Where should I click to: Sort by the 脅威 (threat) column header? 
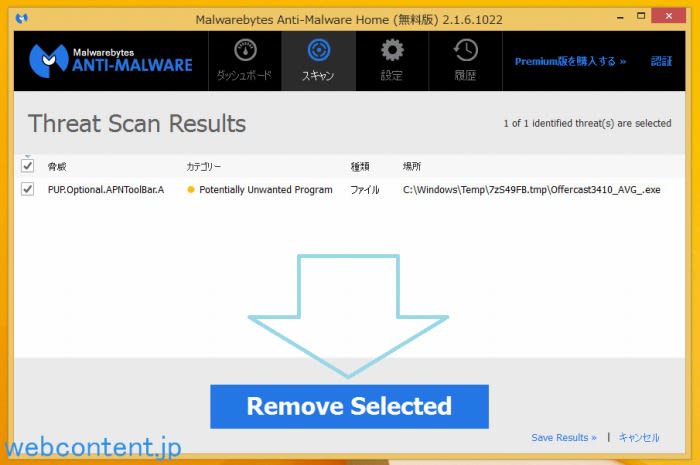(x=57, y=166)
